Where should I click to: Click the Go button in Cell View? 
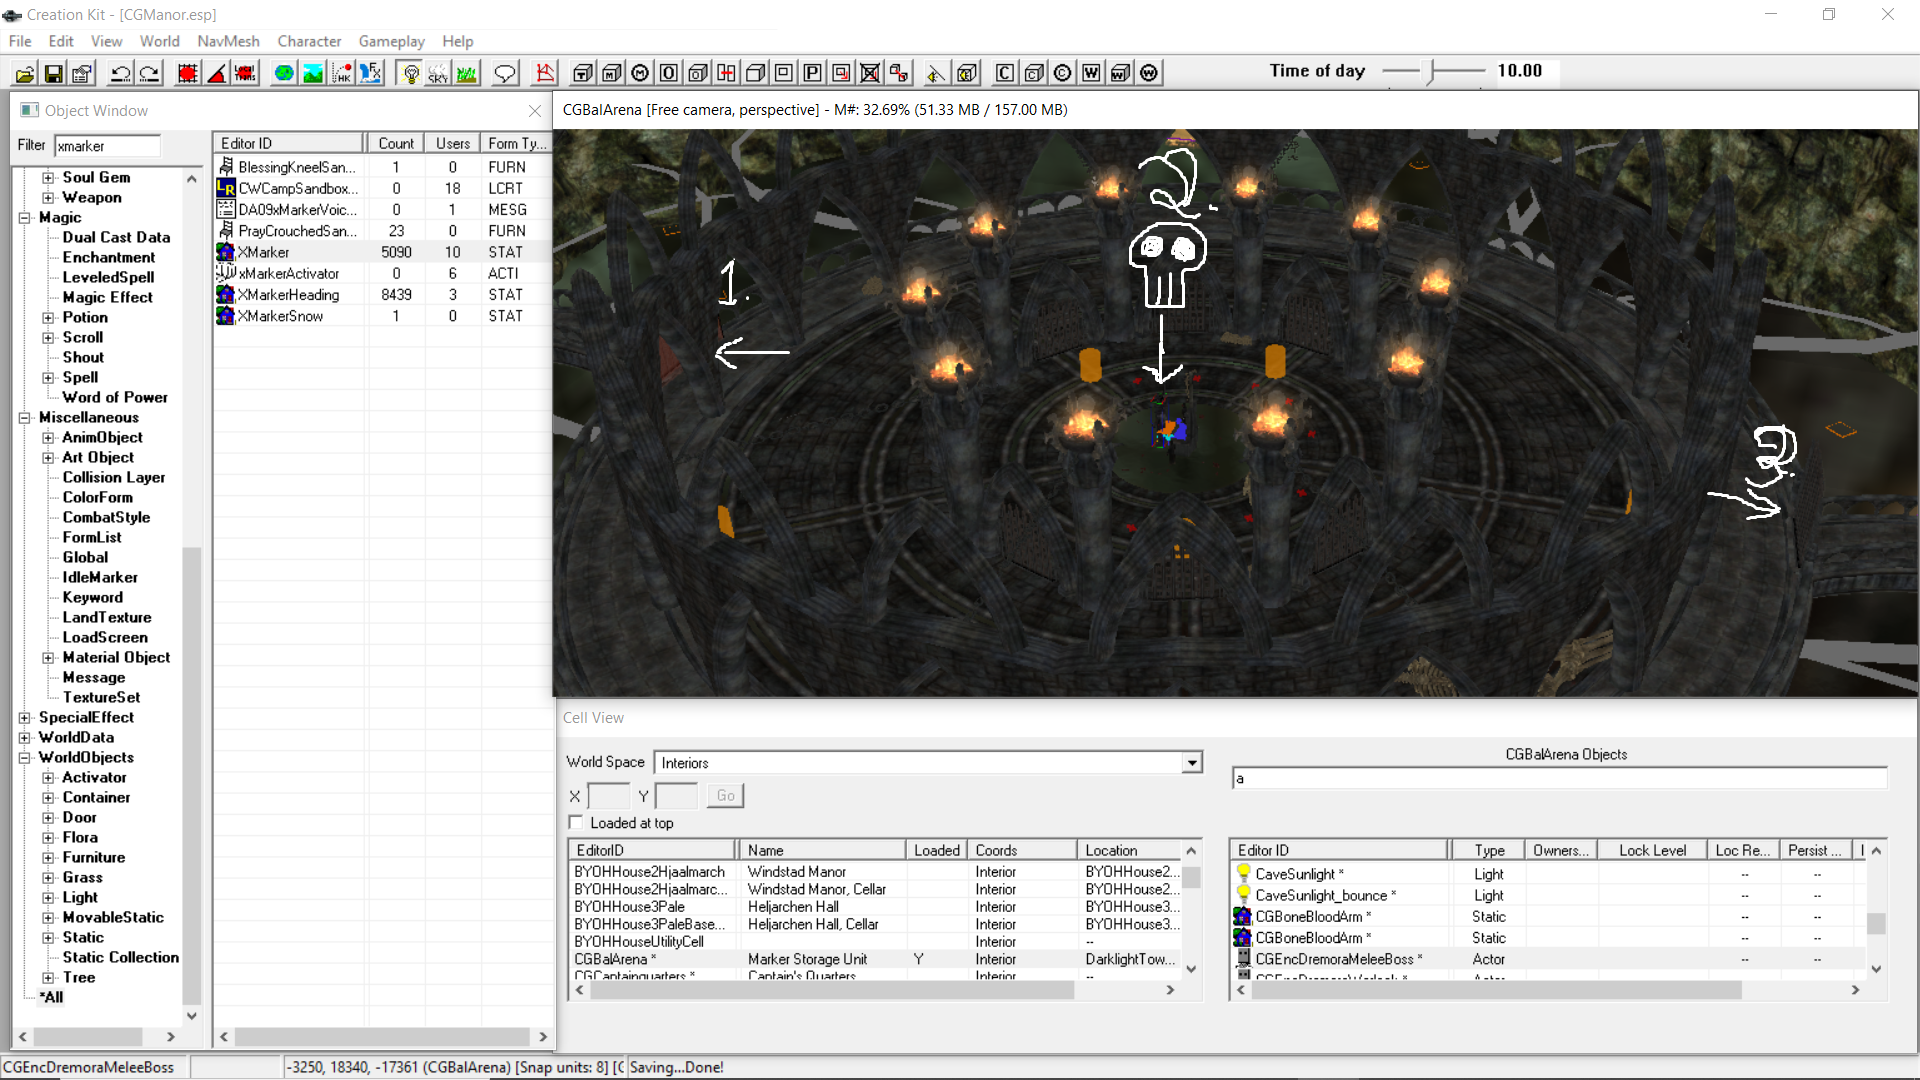click(x=726, y=796)
